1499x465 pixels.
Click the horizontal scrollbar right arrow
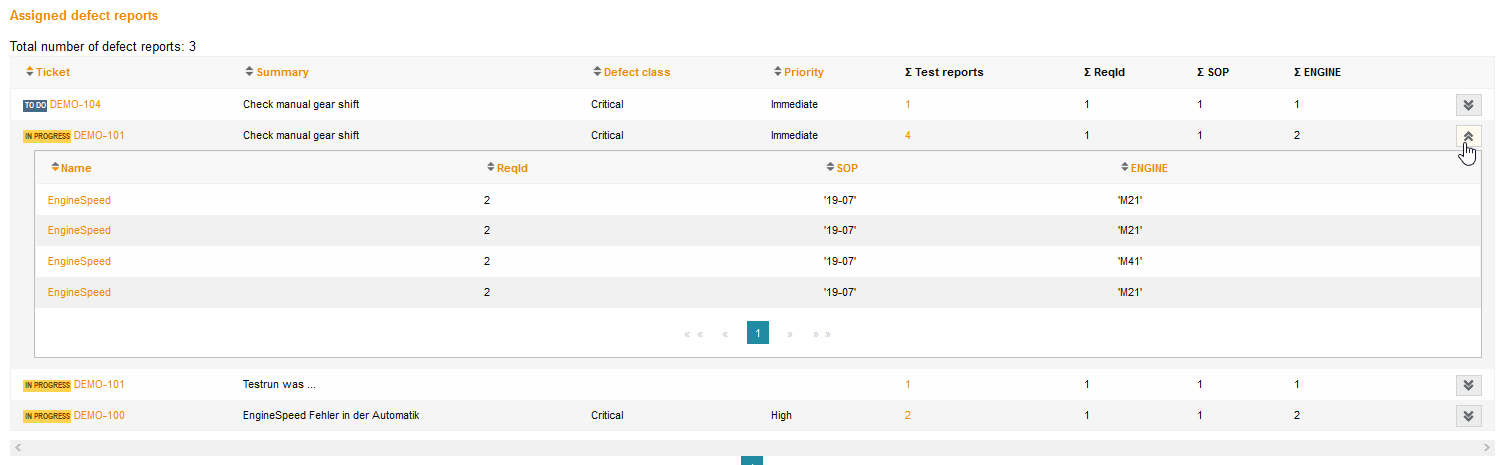point(1487,447)
